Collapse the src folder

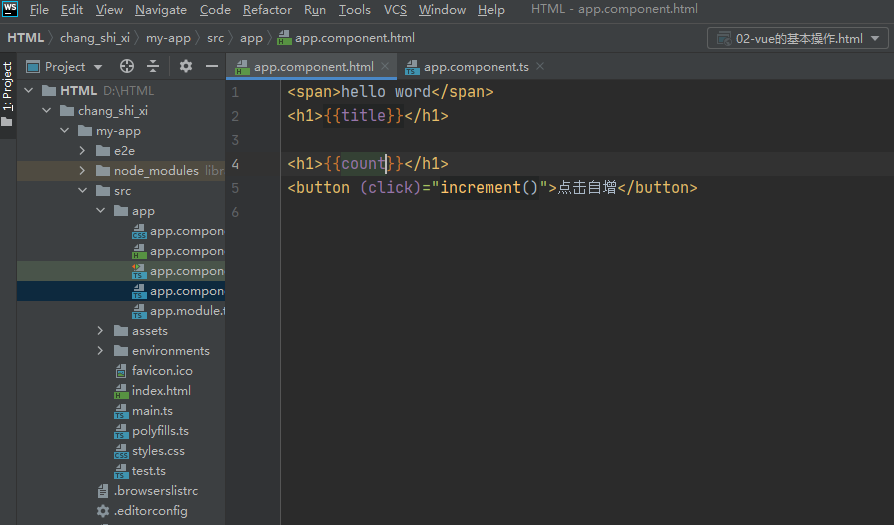83,190
